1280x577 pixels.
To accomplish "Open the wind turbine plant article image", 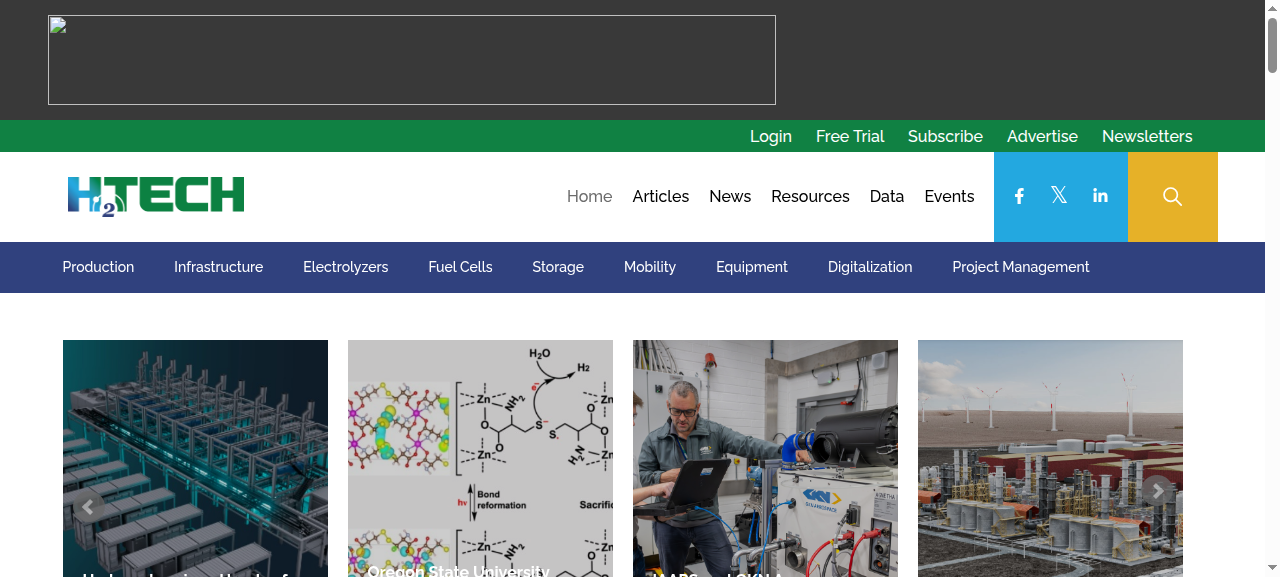I will (x=1050, y=458).
